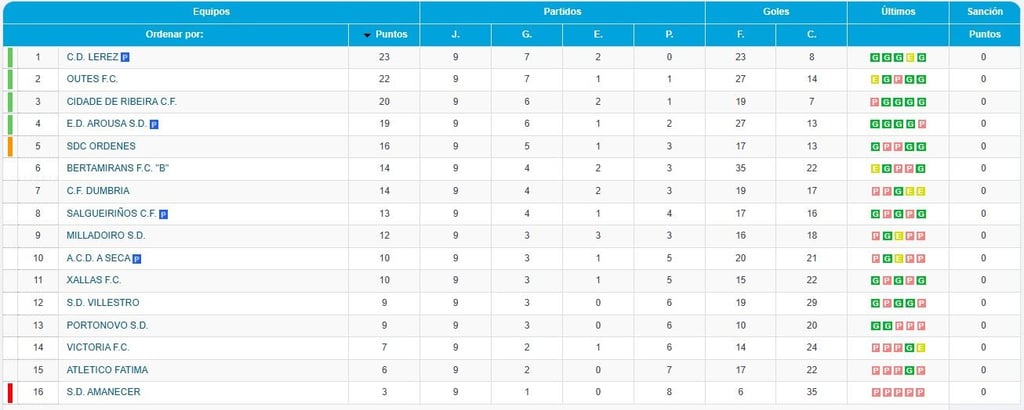The height and width of the screenshot is (410, 1024).
Task: Open the SDC ORDENES team link
Action: coord(101,146)
